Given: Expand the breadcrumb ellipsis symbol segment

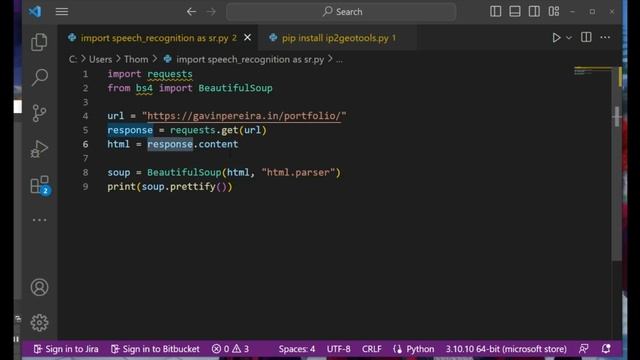Looking at the screenshot, I should (339, 60).
